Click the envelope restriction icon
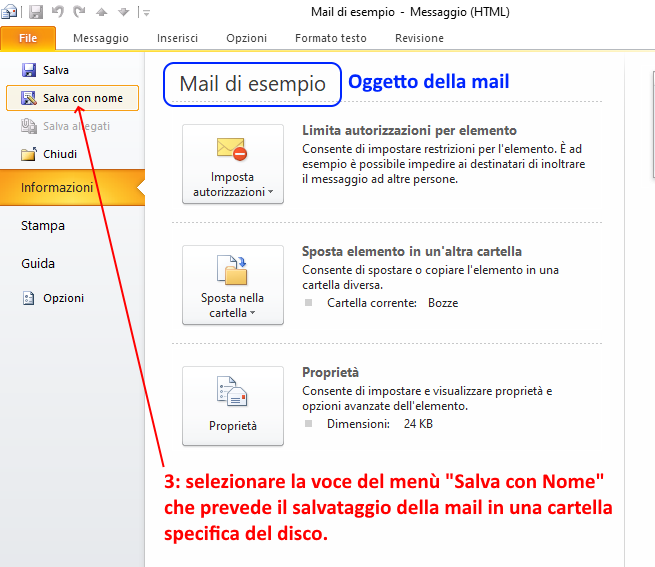Image resolution: width=655 pixels, height=567 pixels. (232, 149)
